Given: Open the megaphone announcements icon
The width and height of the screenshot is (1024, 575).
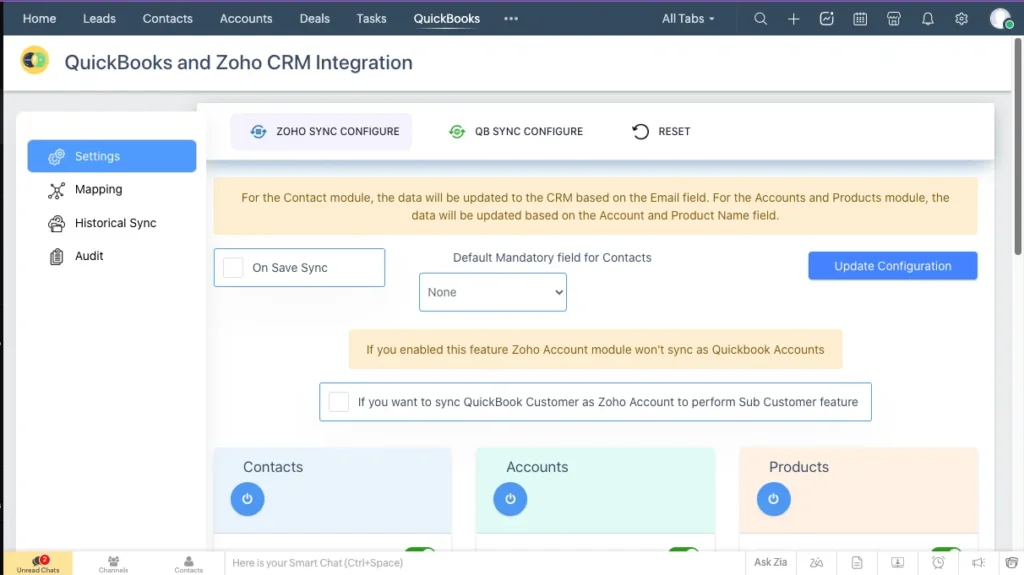Looking at the screenshot, I should click(x=978, y=563).
